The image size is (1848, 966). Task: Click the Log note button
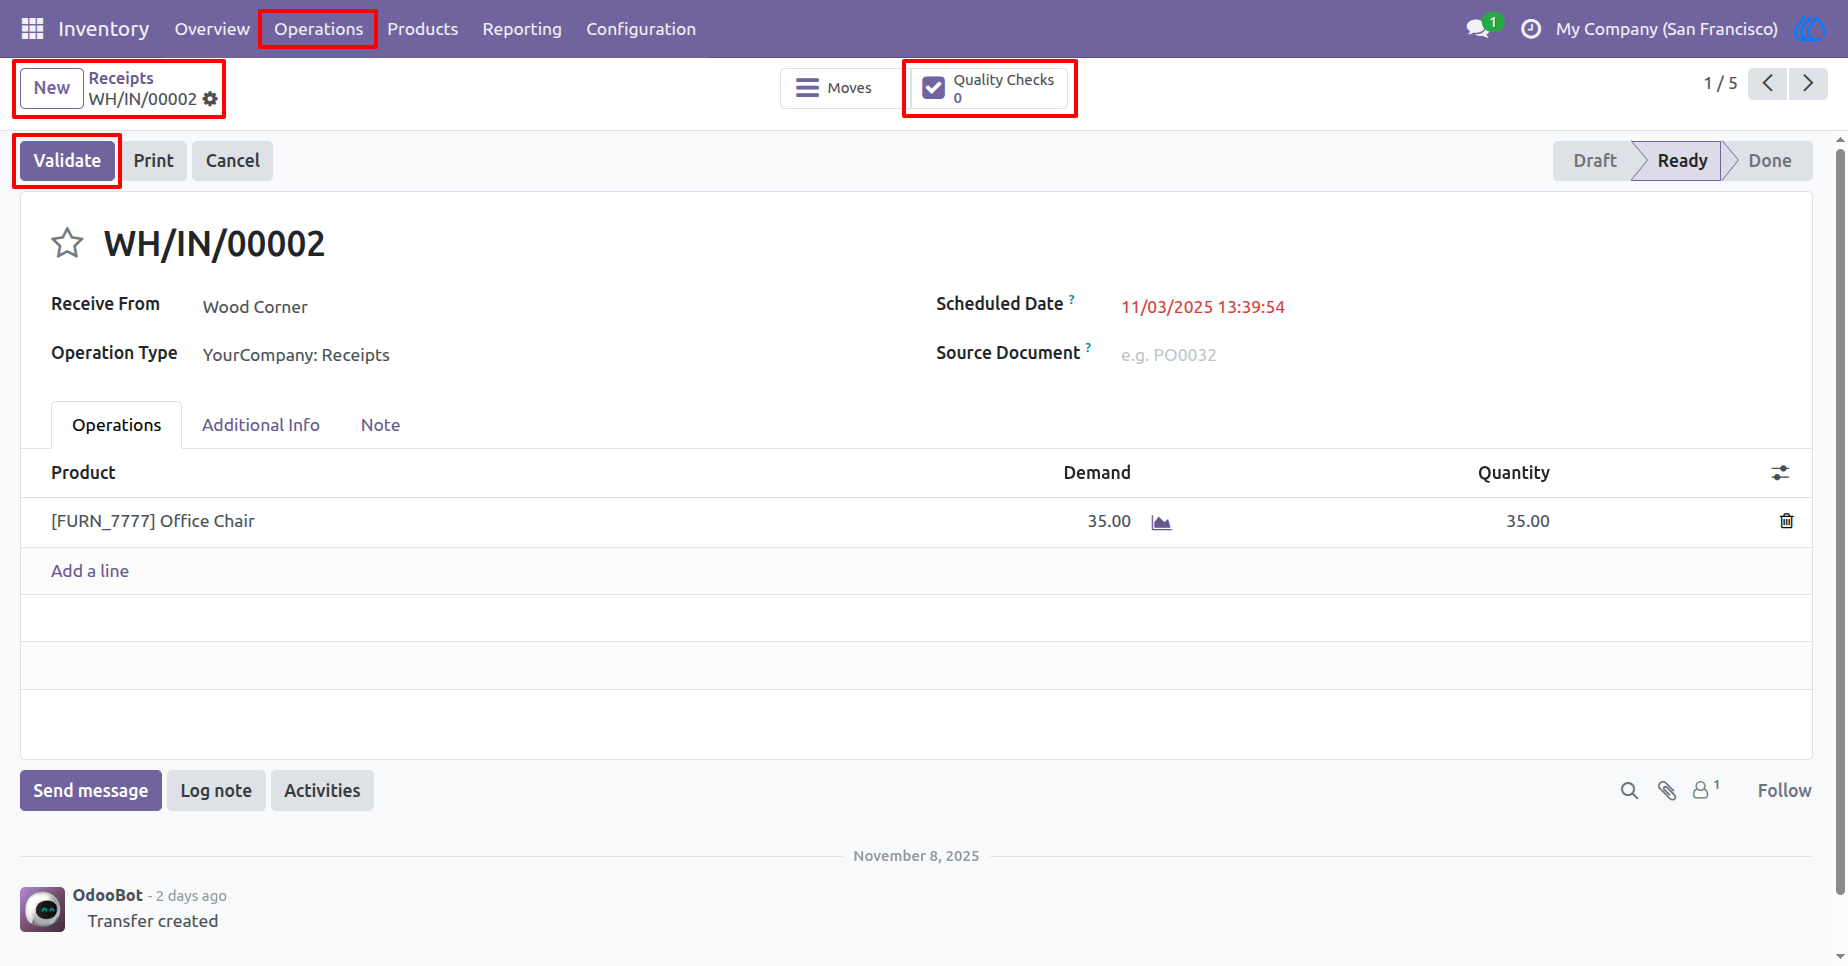click(216, 791)
